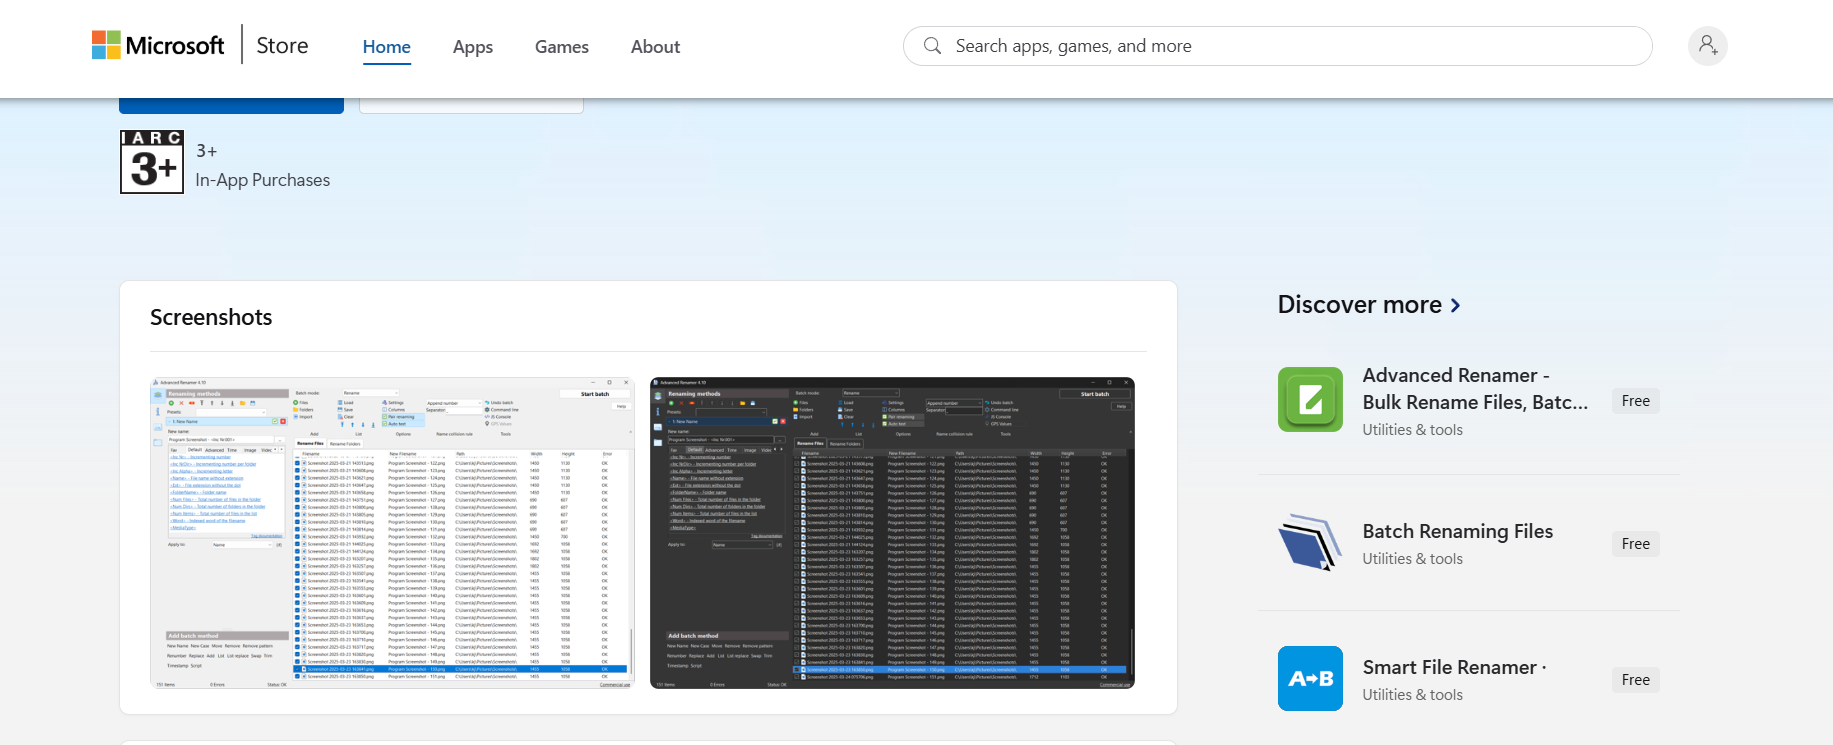Open the dark theme screenshot thumbnail
This screenshot has height=745, width=1833.
tap(892, 533)
